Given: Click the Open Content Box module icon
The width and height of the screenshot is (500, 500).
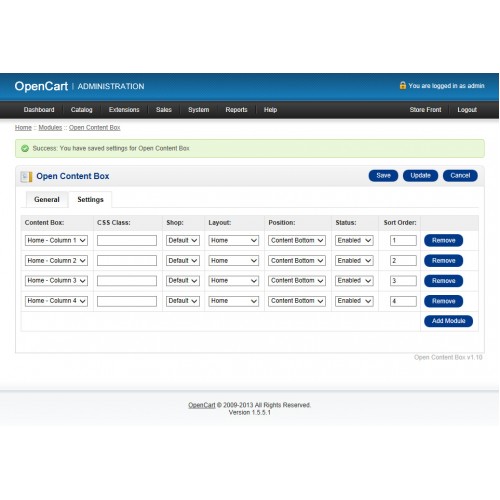Looking at the screenshot, I should pyautogui.click(x=26, y=176).
